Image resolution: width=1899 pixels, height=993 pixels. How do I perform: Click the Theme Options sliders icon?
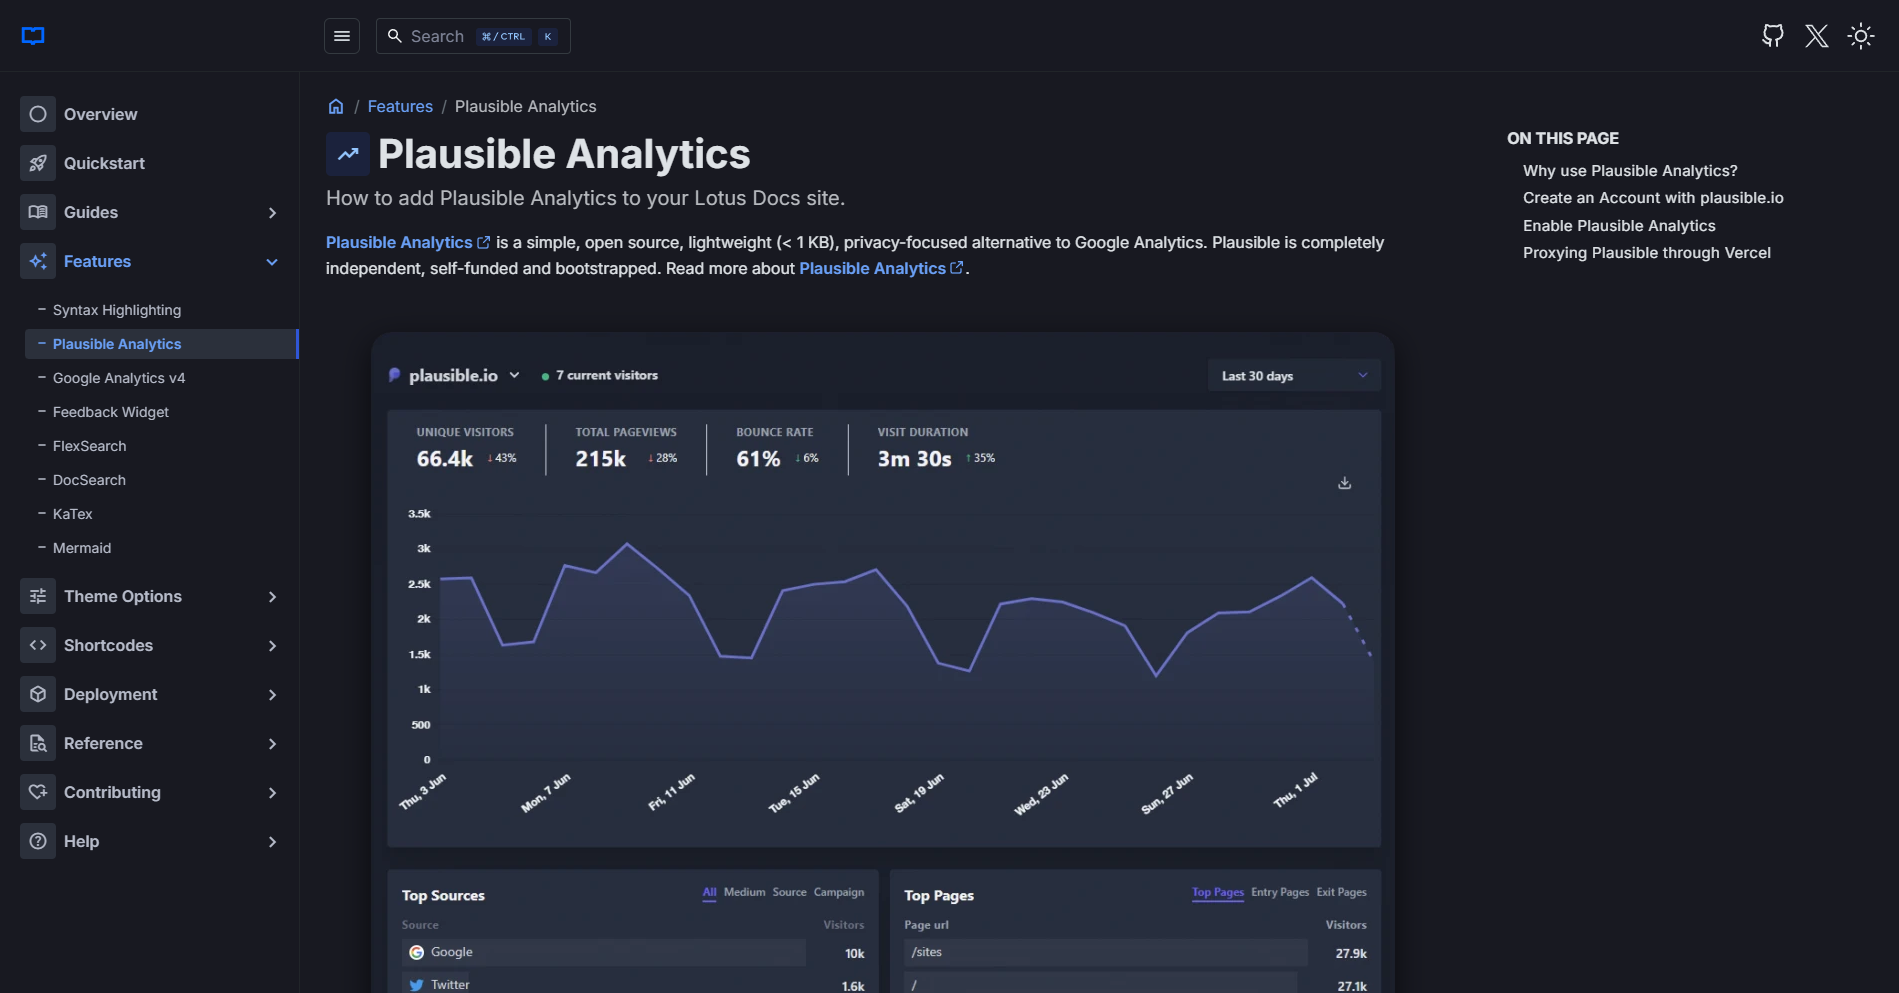click(38, 596)
